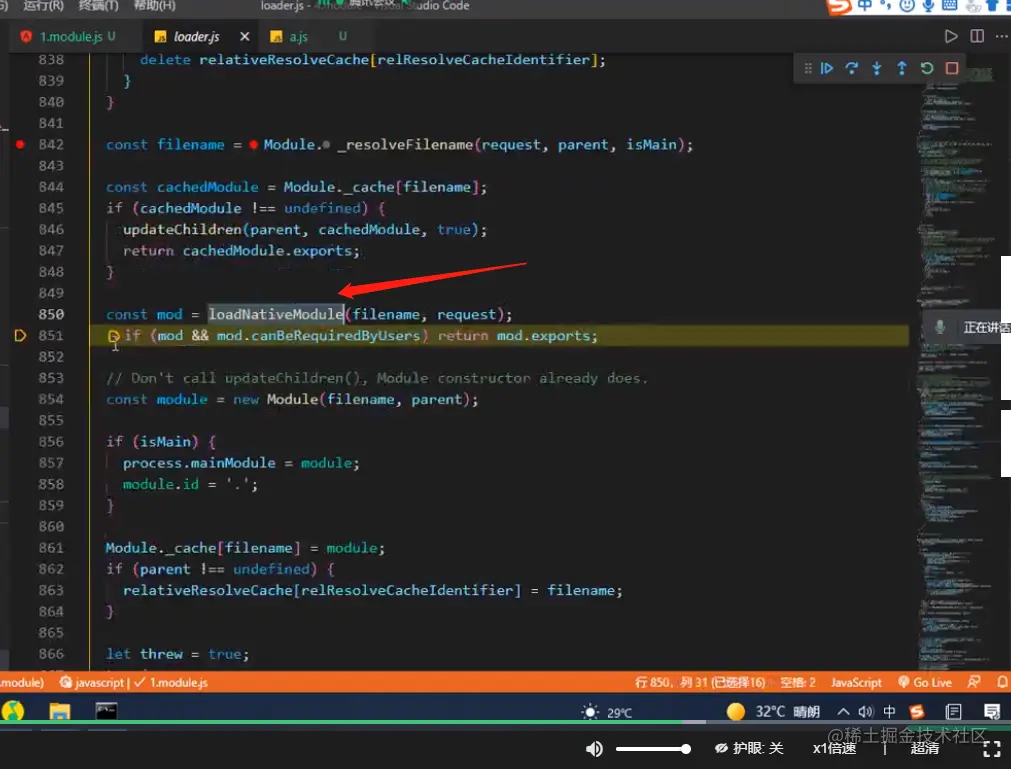Grab the debug toolbar drag handle
The width and height of the screenshot is (1011, 769).
click(x=808, y=68)
